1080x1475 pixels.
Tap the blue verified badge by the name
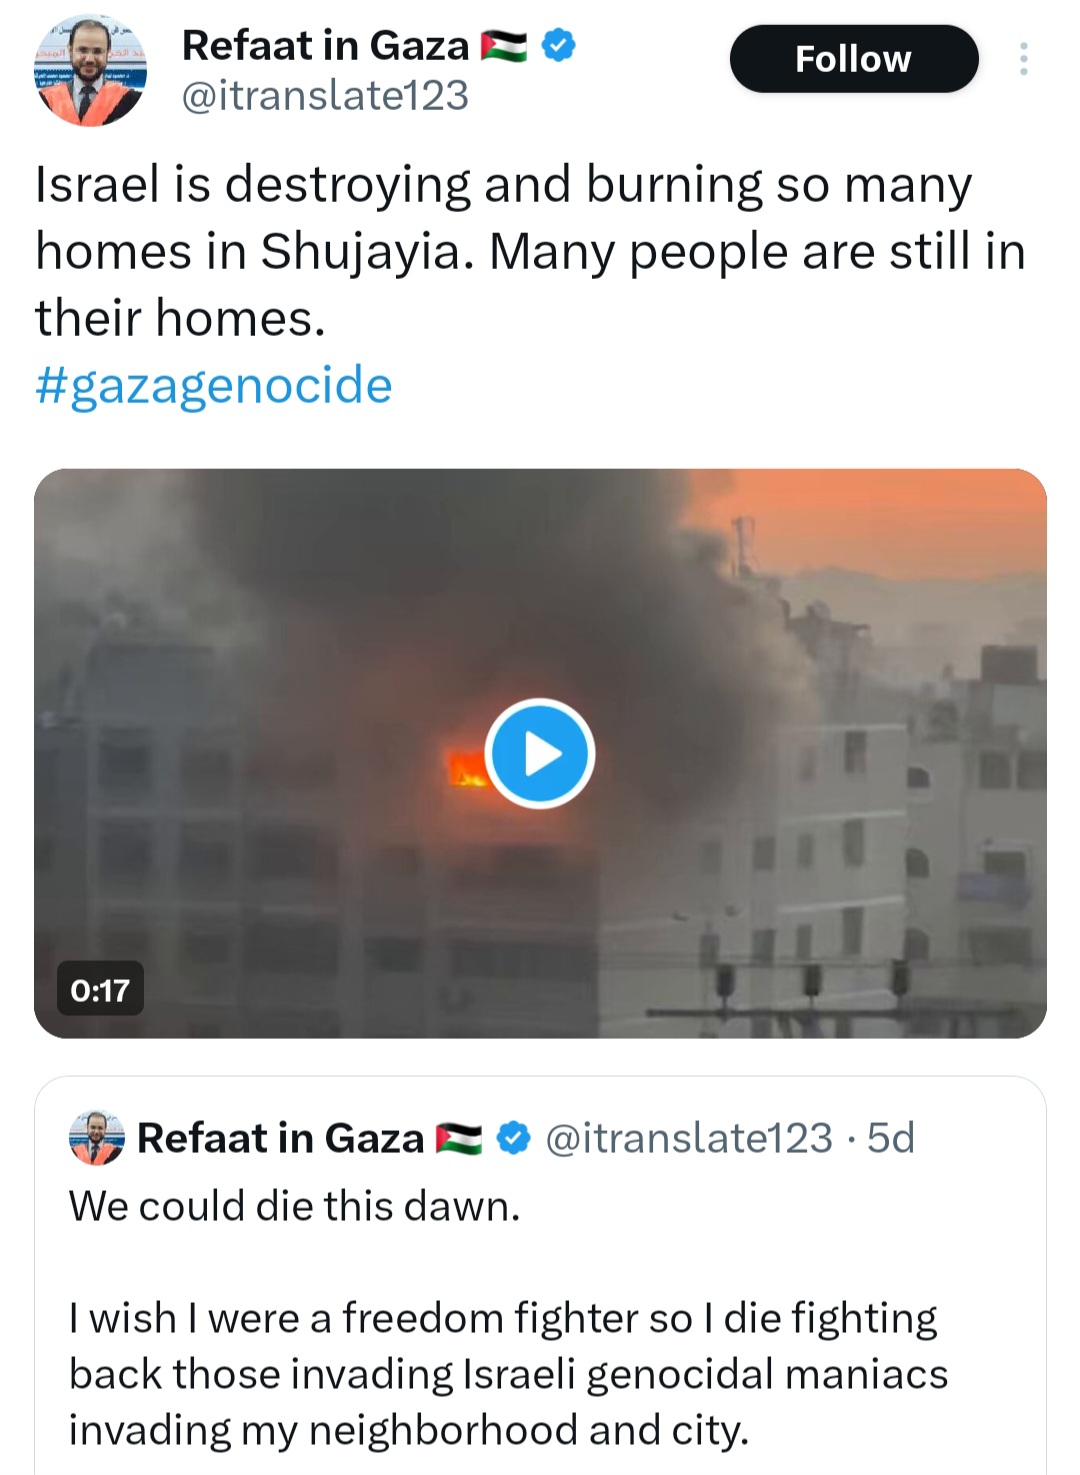click(x=558, y=45)
